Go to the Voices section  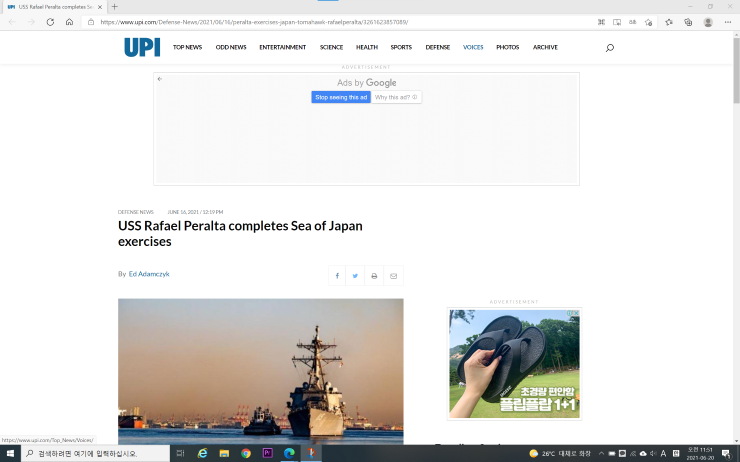click(x=473, y=47)
